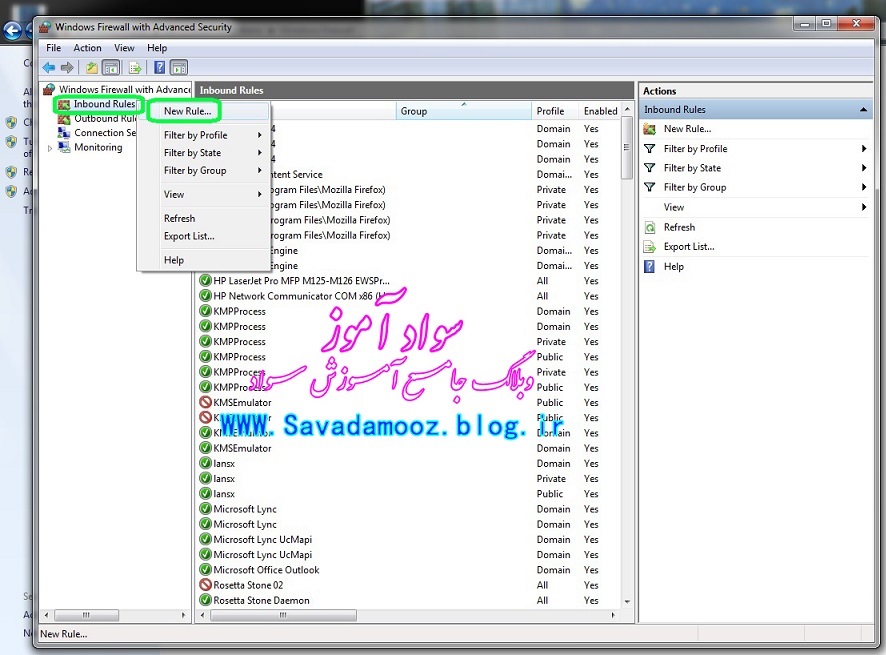The image size is (886, 655).
Task: Click the Outbound Rules tree icon
Action: [x=64, y=119]
